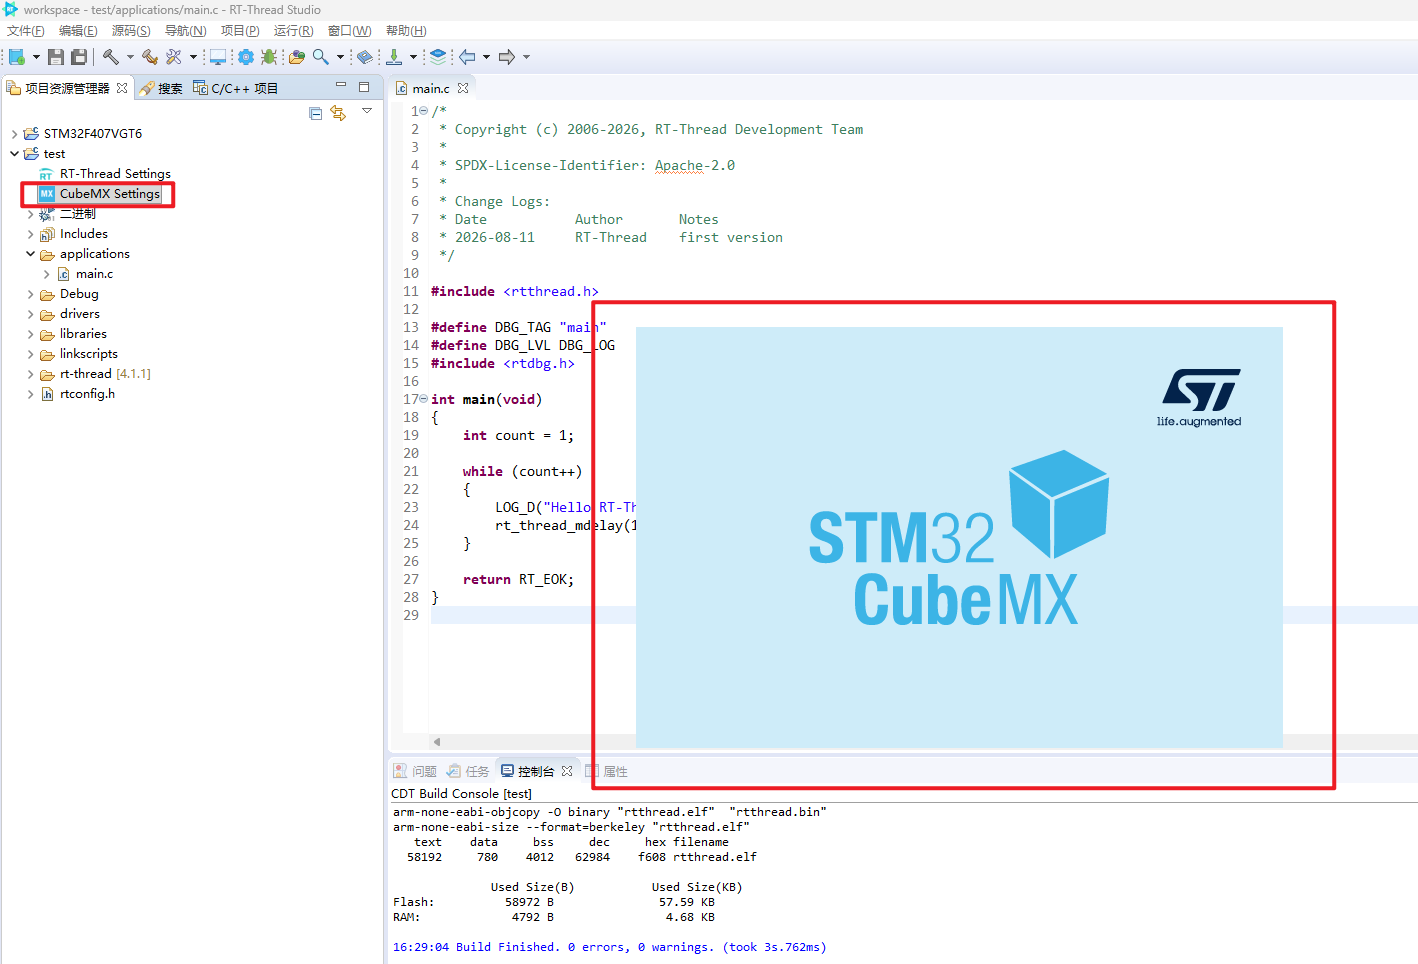Image resolution: width=1418 pixels, height=964 pixels.
Task: Collapse all items in project explorer
Action: pyautogui.click(x=316, y=113)
